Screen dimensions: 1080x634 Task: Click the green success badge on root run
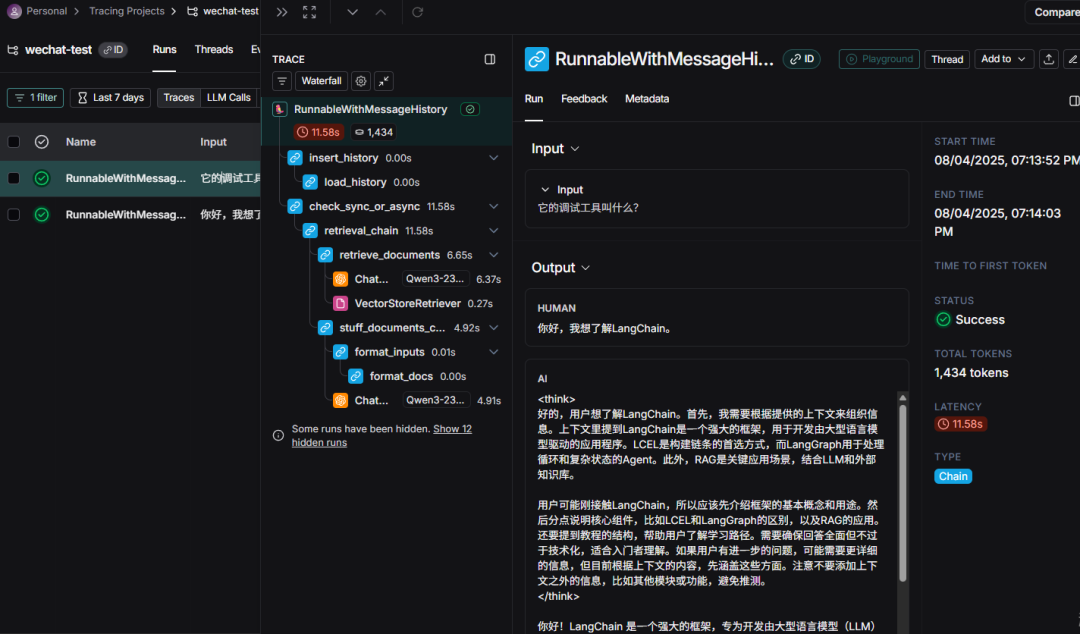(x=470, y=109)
